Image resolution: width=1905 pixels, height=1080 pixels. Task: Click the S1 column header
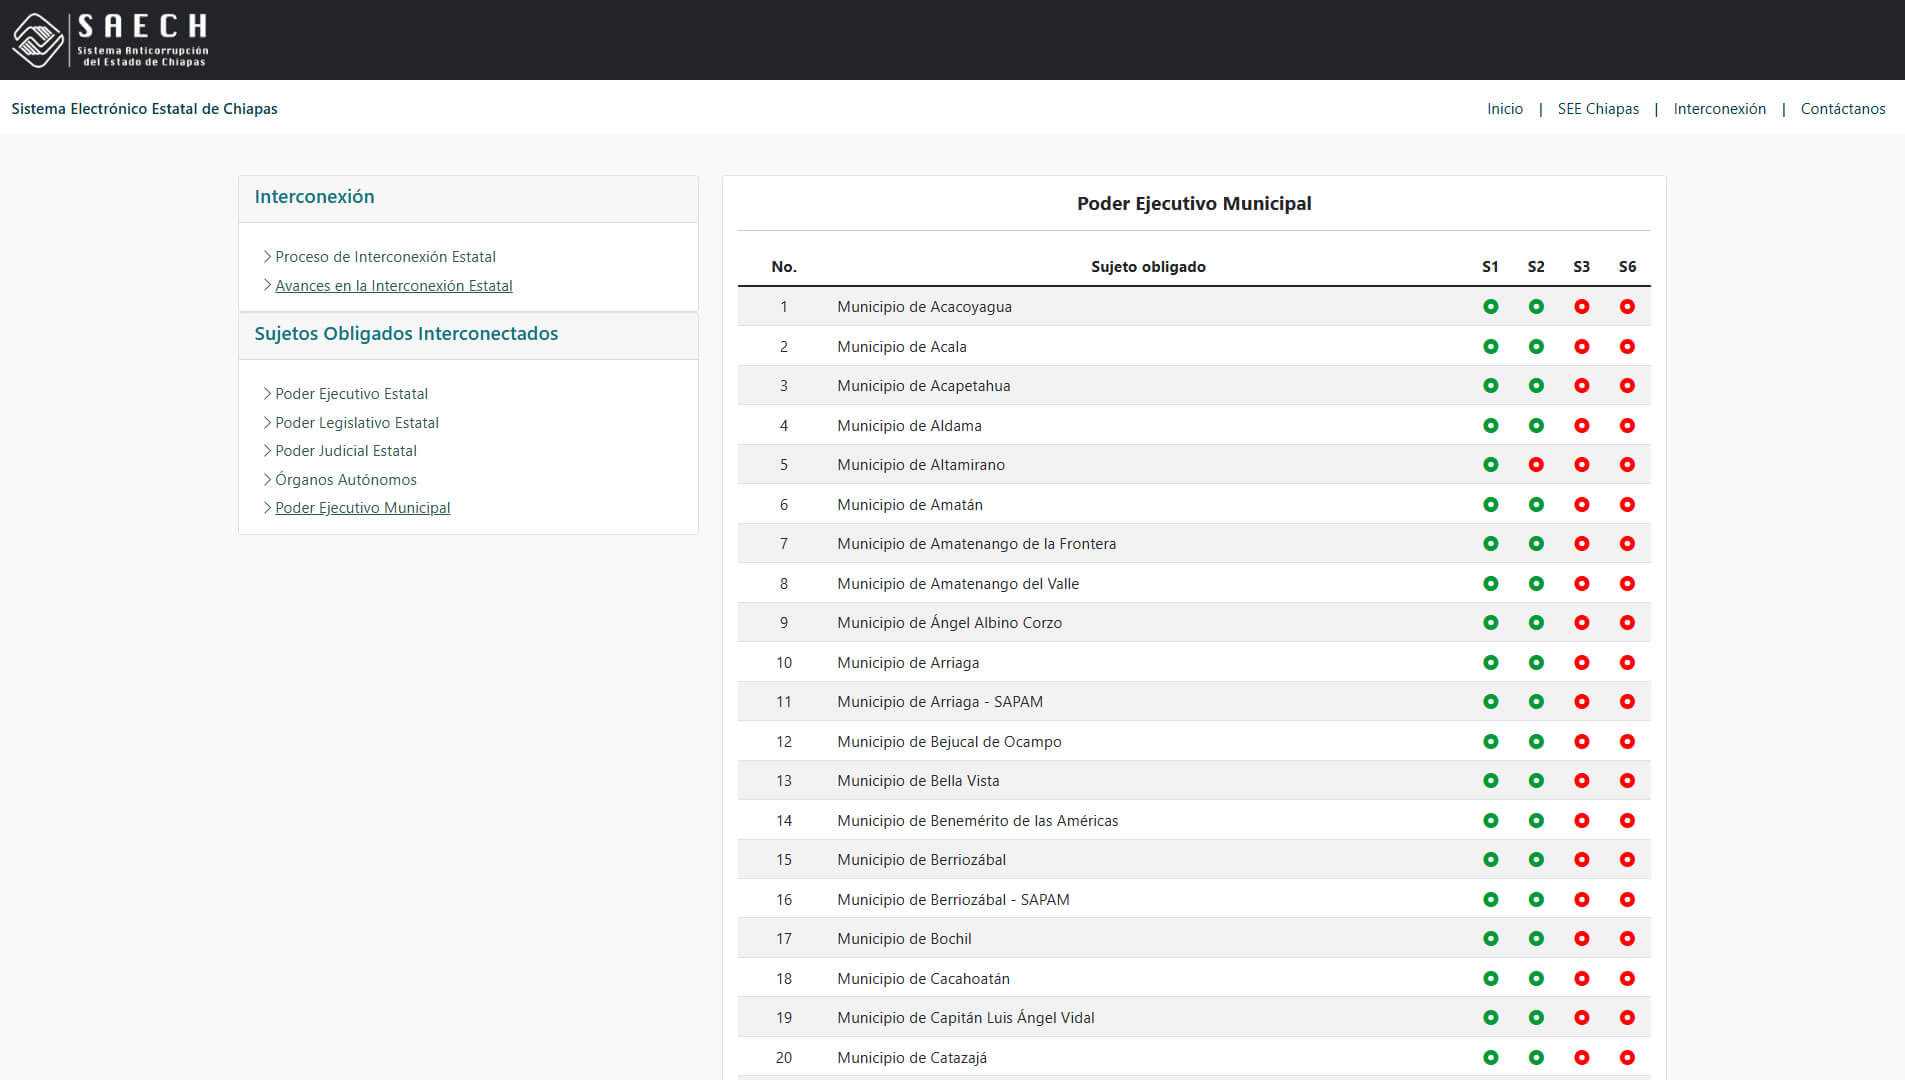point(1490,267)
